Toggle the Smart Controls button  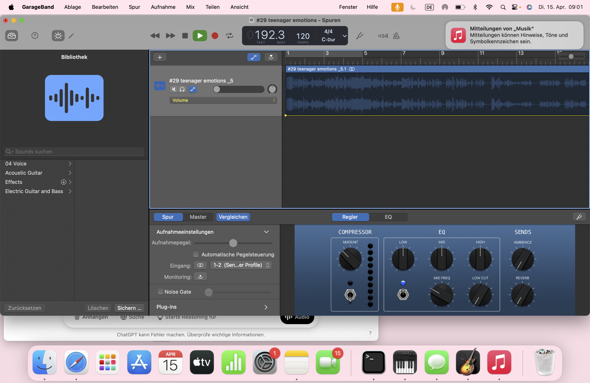tap(58, 36)
